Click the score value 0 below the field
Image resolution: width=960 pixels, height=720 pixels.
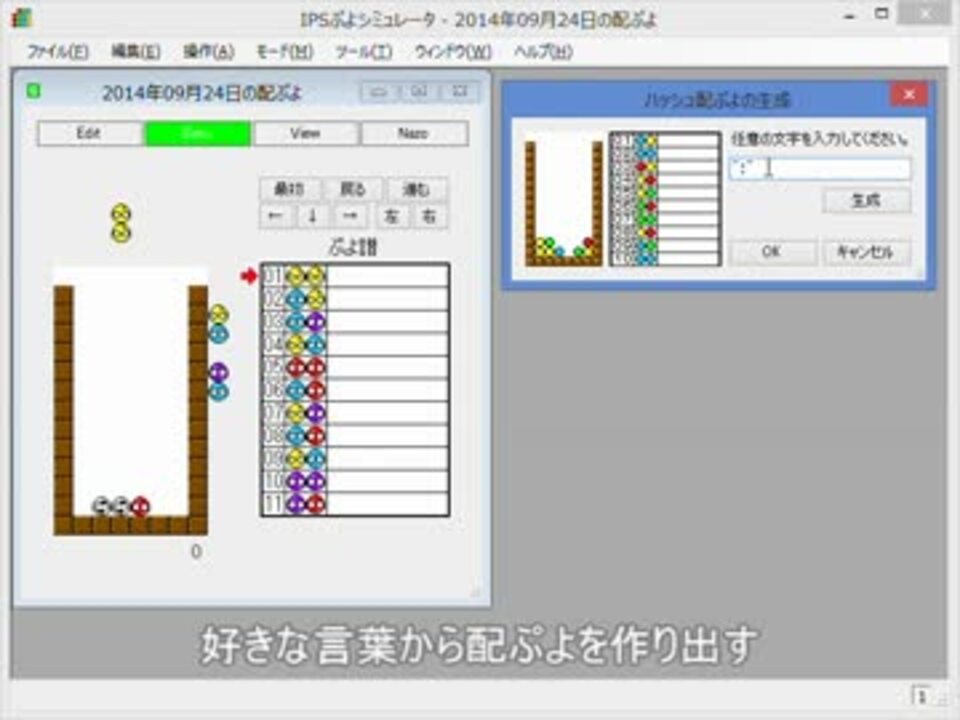point(196,552)
